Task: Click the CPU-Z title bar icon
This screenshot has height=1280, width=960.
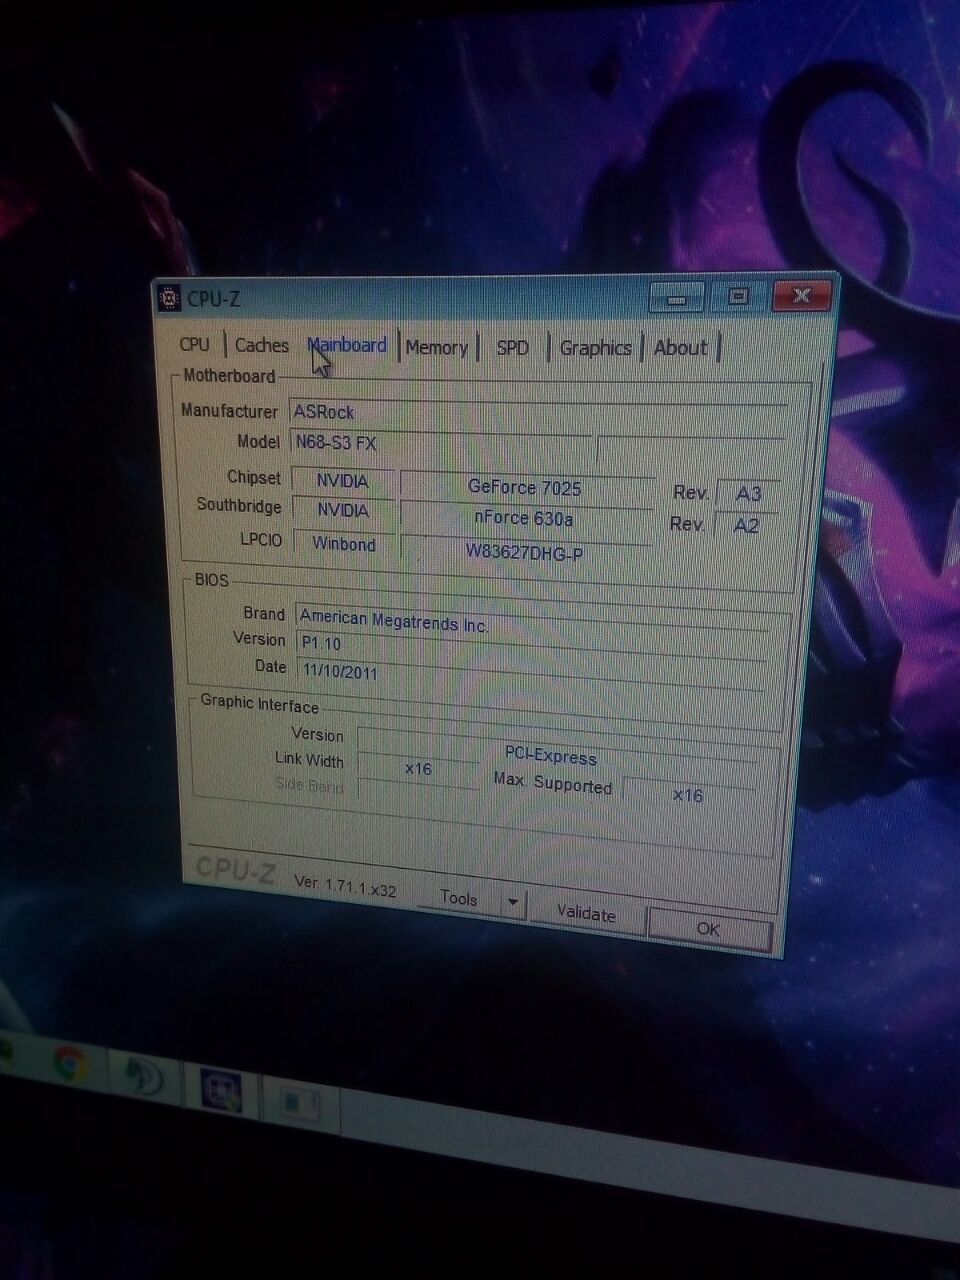Action: 169,297
